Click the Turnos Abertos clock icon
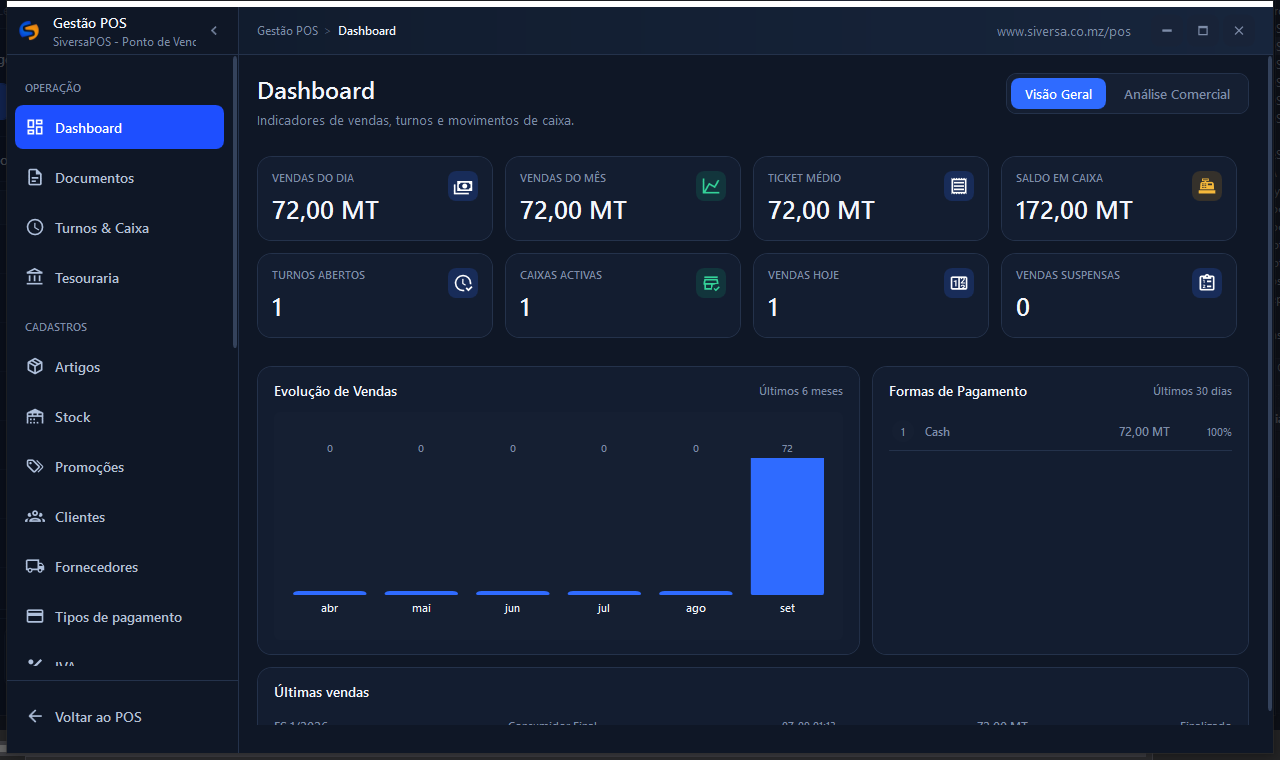Image resolution: width=1280 pixels, height=760 pixels. (463, 283)
